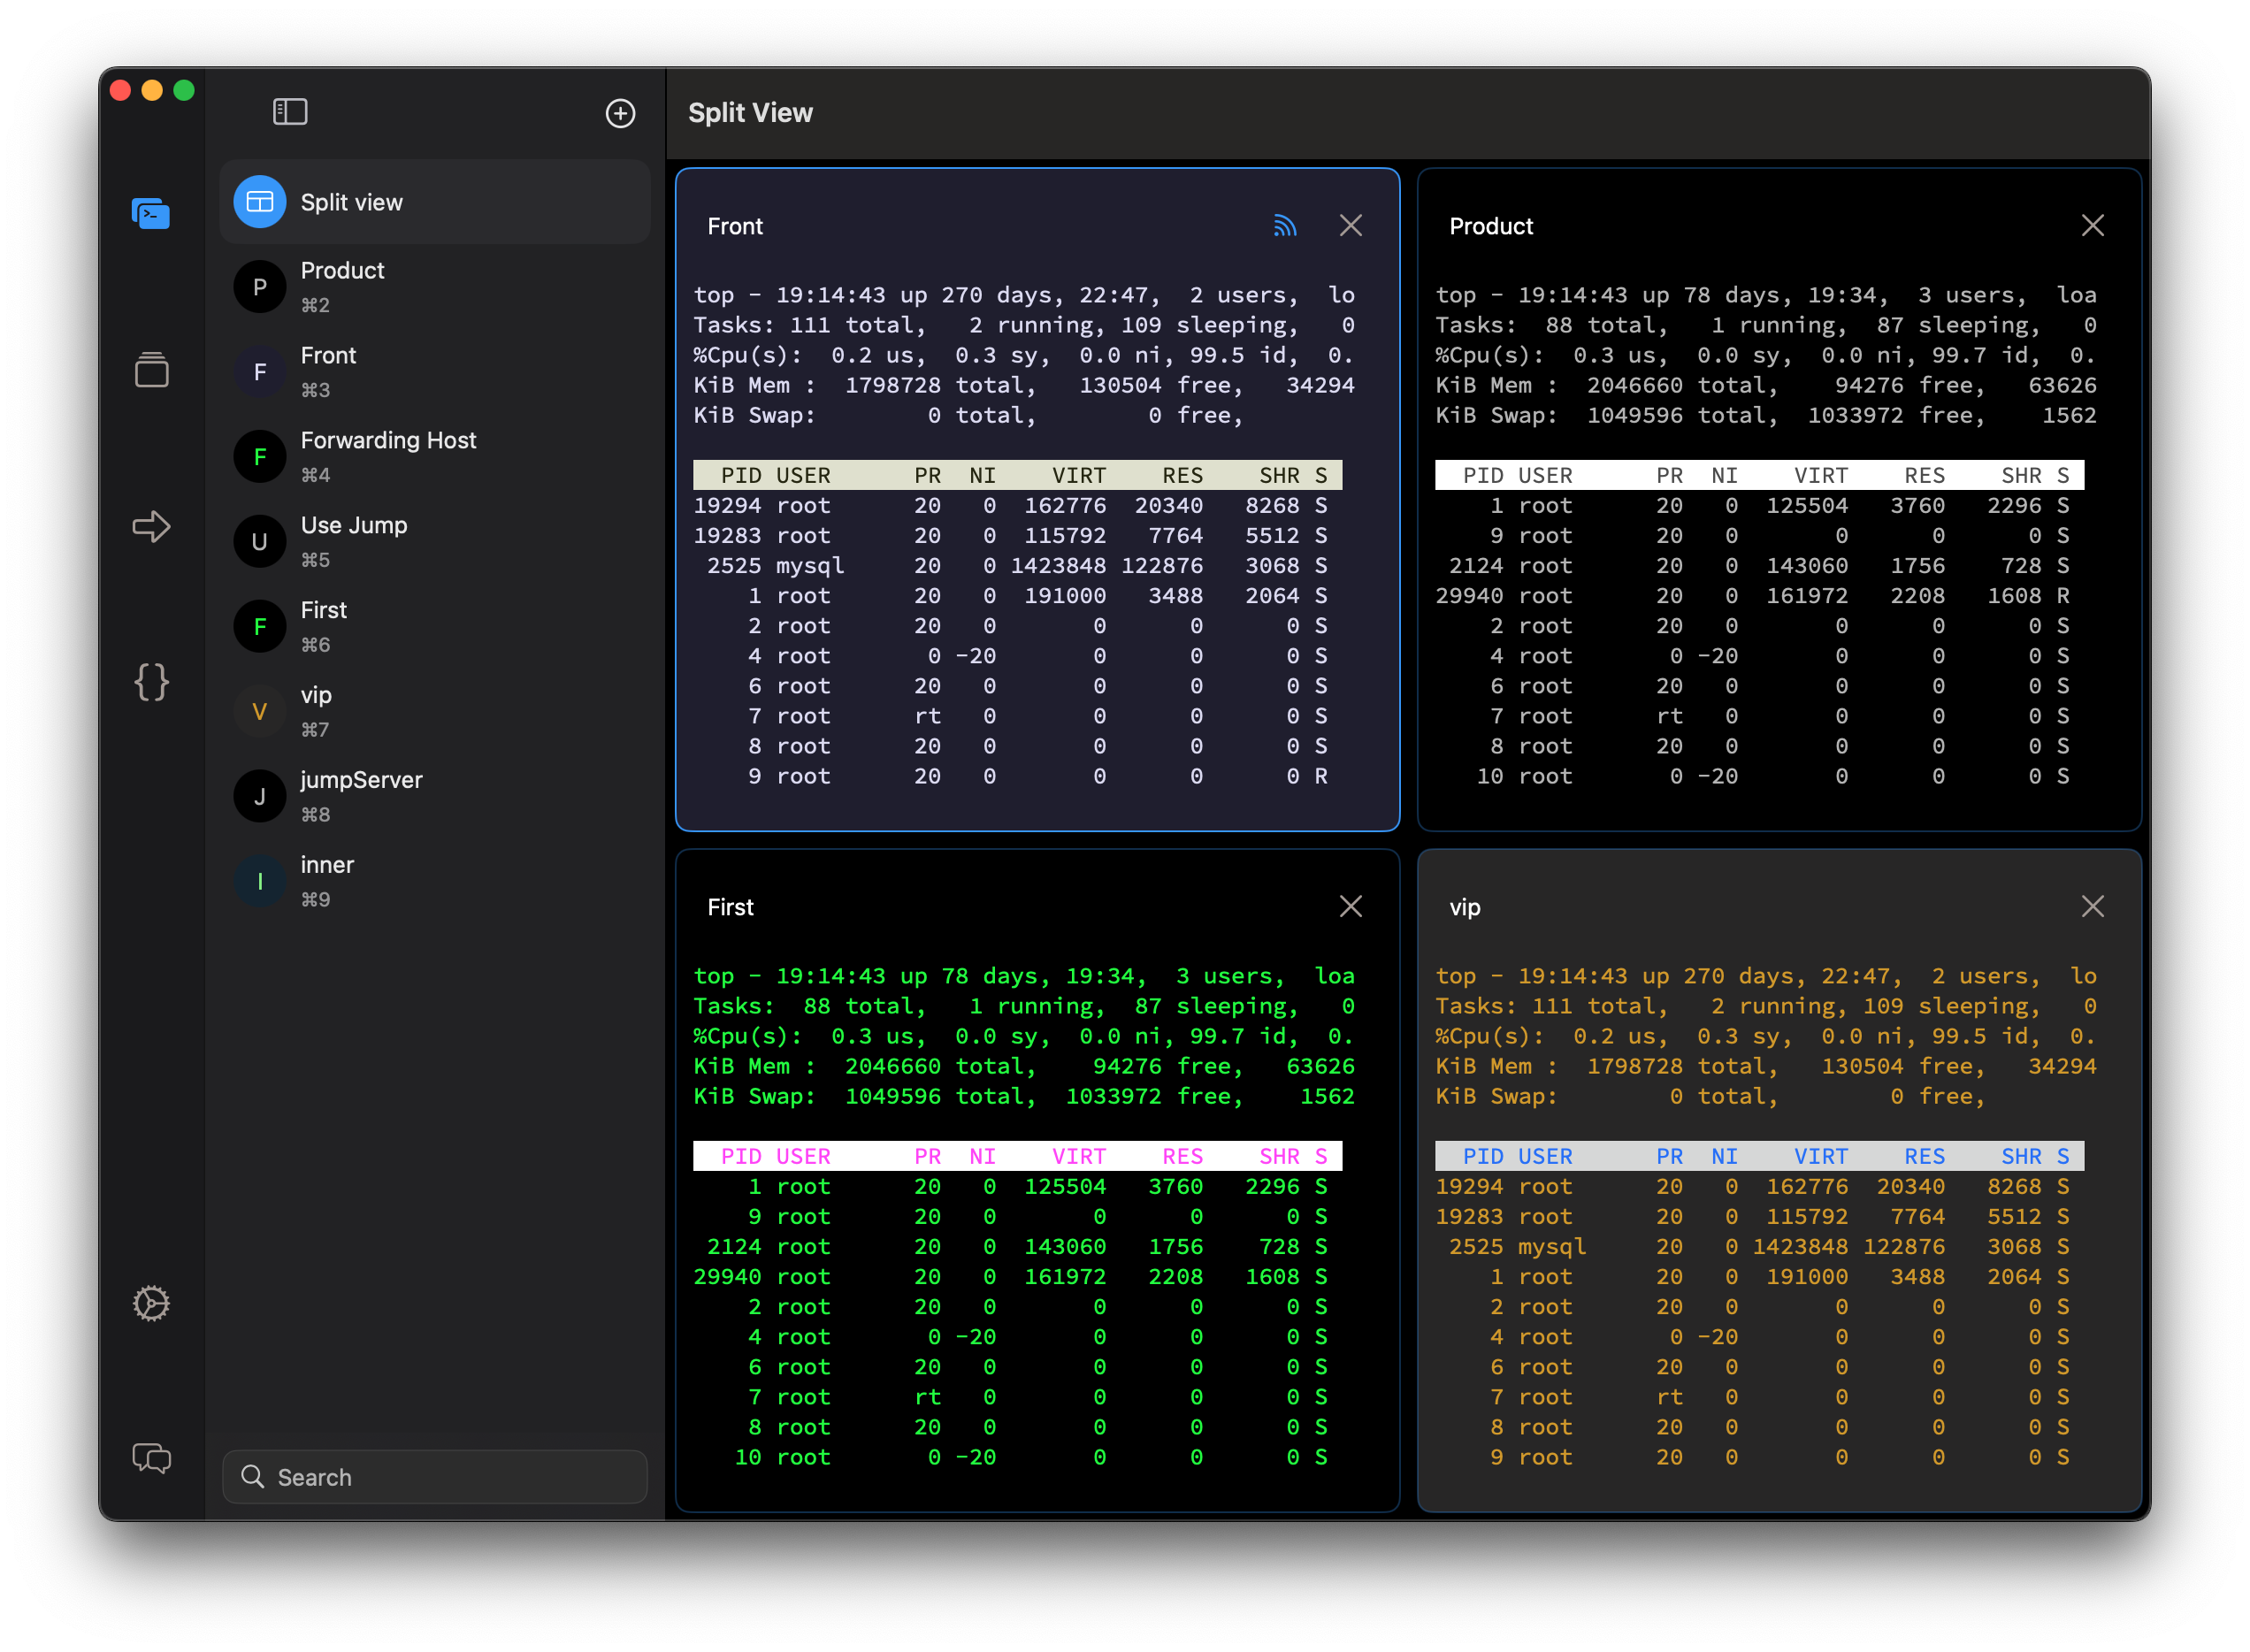Open the Forwarding Host session
Screen dimensions: 2250x1652
tap(435, 457)
